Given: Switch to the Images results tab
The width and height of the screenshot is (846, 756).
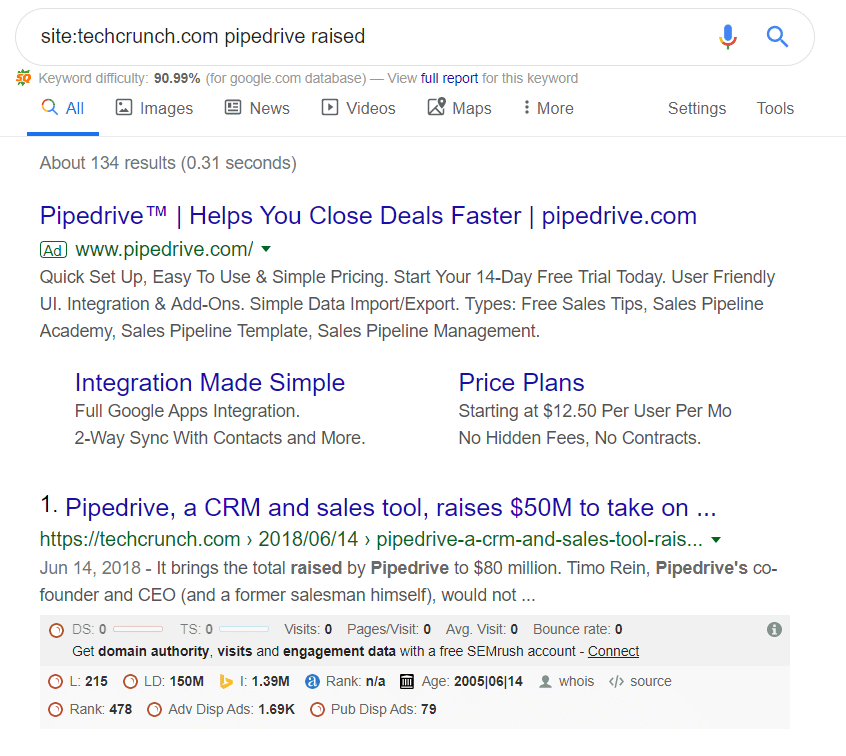Looking at the screenshot, I should 154,108.
